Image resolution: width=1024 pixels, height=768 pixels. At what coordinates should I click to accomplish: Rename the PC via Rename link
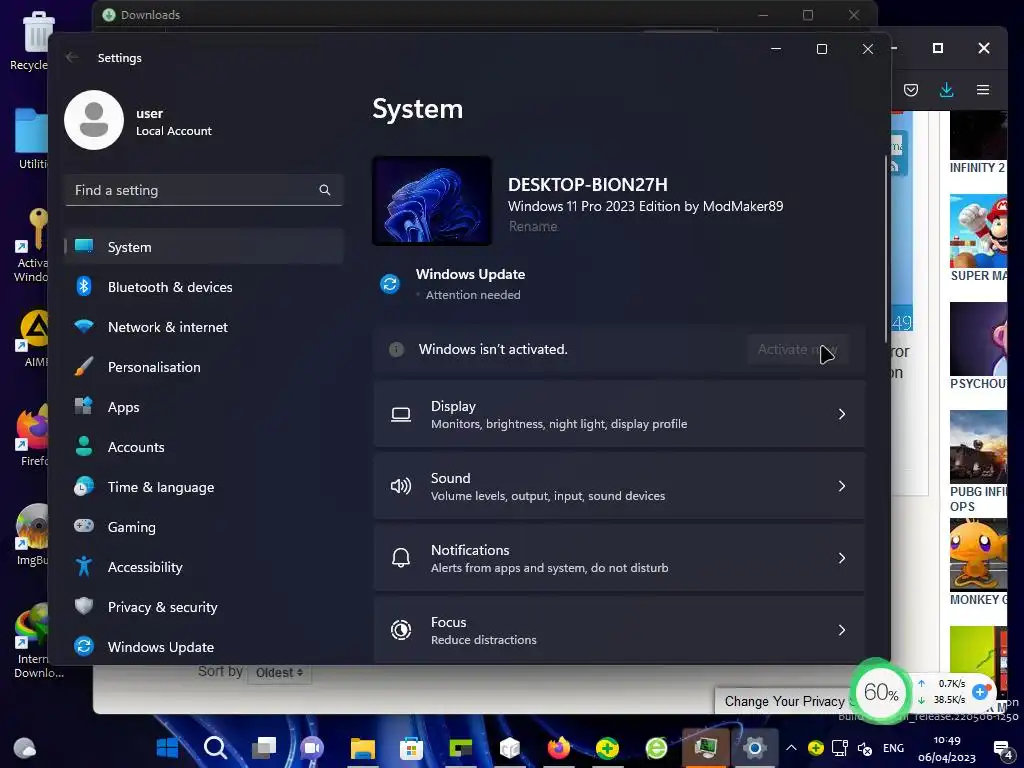[x=533, y=226]
